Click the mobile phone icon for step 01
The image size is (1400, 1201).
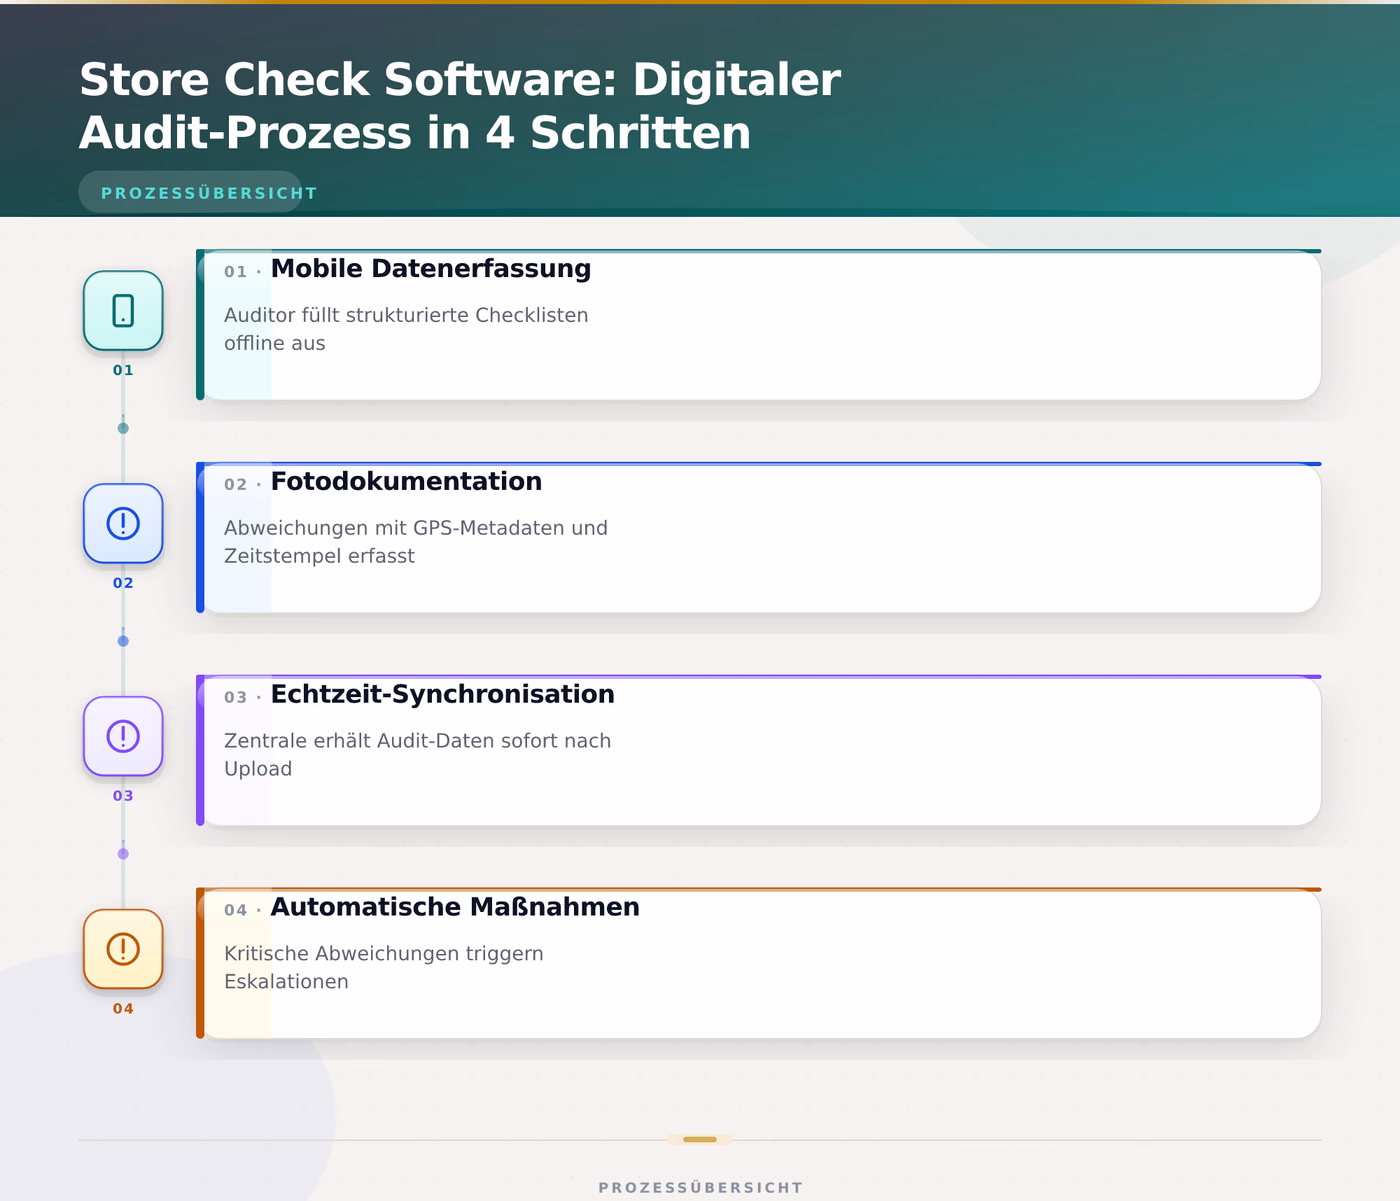(x=123, y=310)
